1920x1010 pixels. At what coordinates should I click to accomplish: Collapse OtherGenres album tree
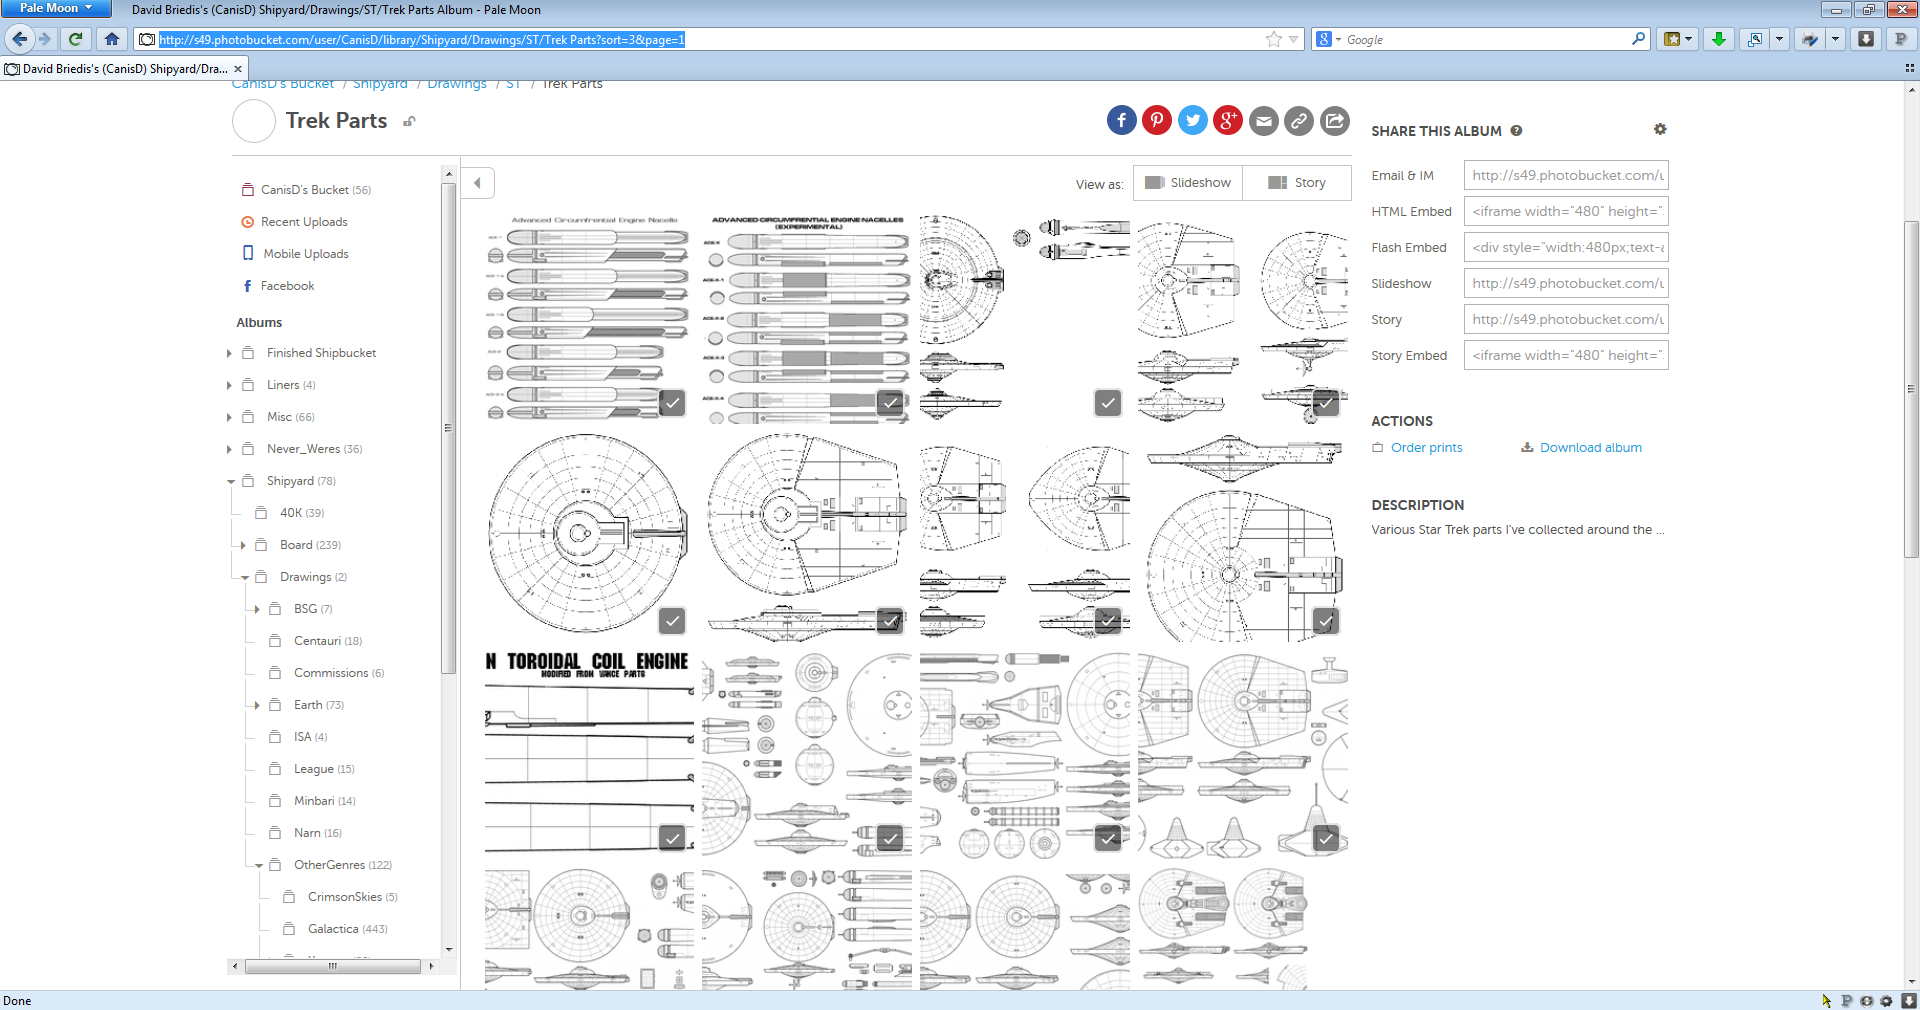(x=258, y=866)
